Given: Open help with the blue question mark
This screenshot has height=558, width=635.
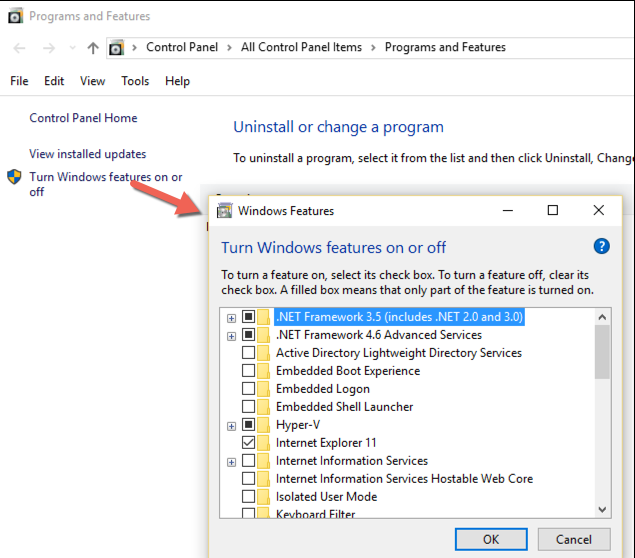Looking at the screenshot, I should click(x=602, y=246).
